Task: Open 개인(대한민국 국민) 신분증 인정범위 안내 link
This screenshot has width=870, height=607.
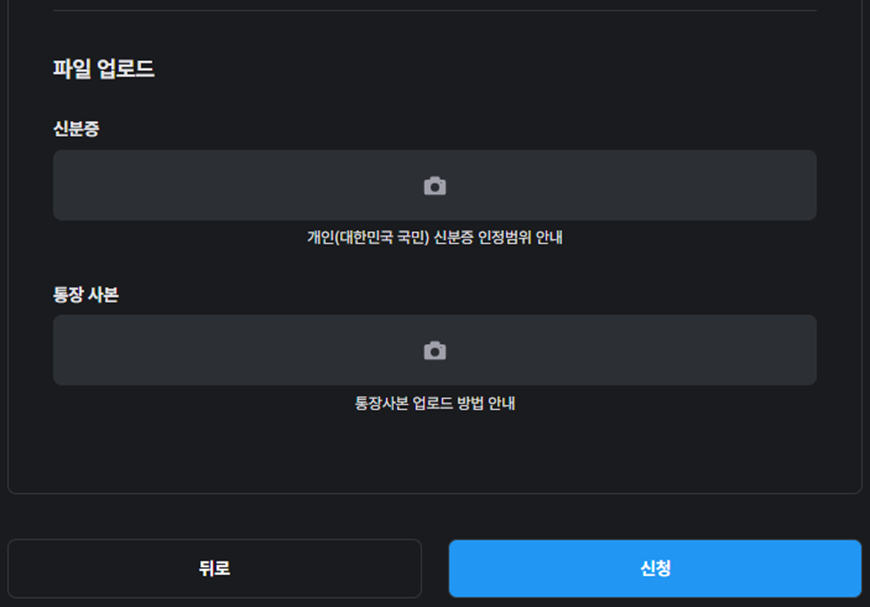Action: coord(434,238)
